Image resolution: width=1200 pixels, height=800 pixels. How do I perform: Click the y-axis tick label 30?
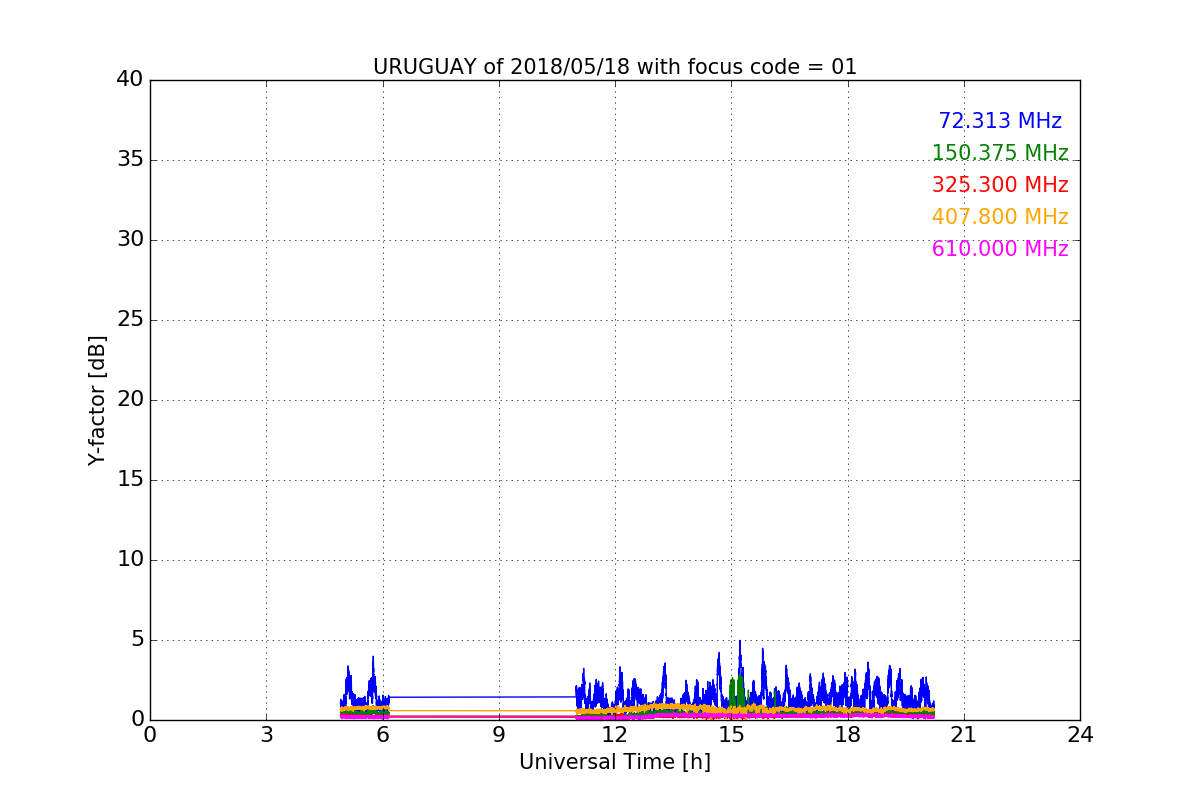[130, 240]
